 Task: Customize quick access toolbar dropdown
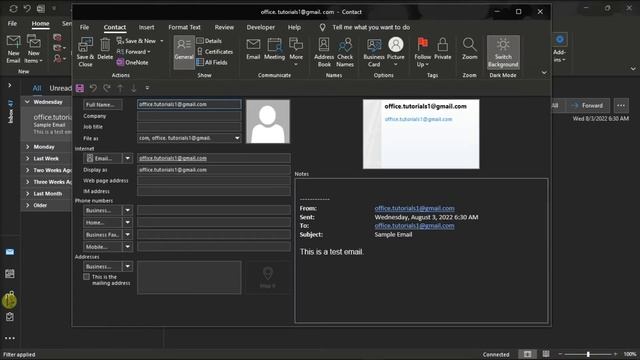(x=147, y=88)
